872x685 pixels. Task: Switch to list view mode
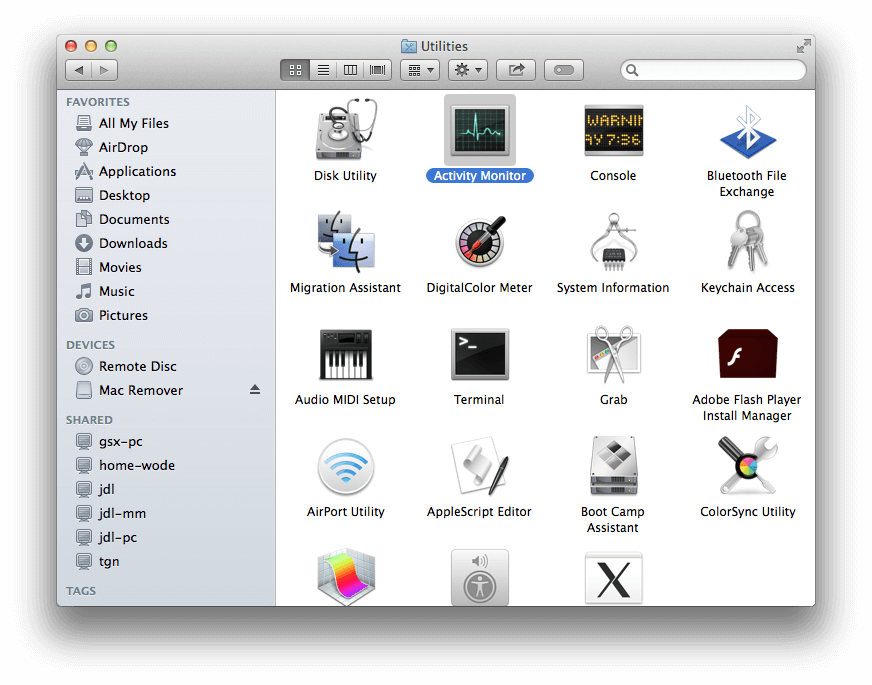(x=323, y=70)
